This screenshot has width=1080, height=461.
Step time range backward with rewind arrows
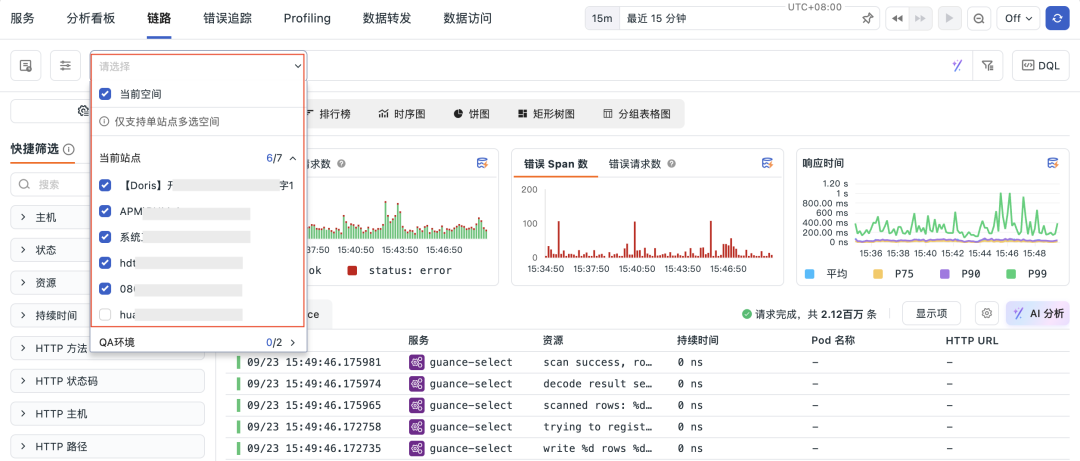point(897,19)
